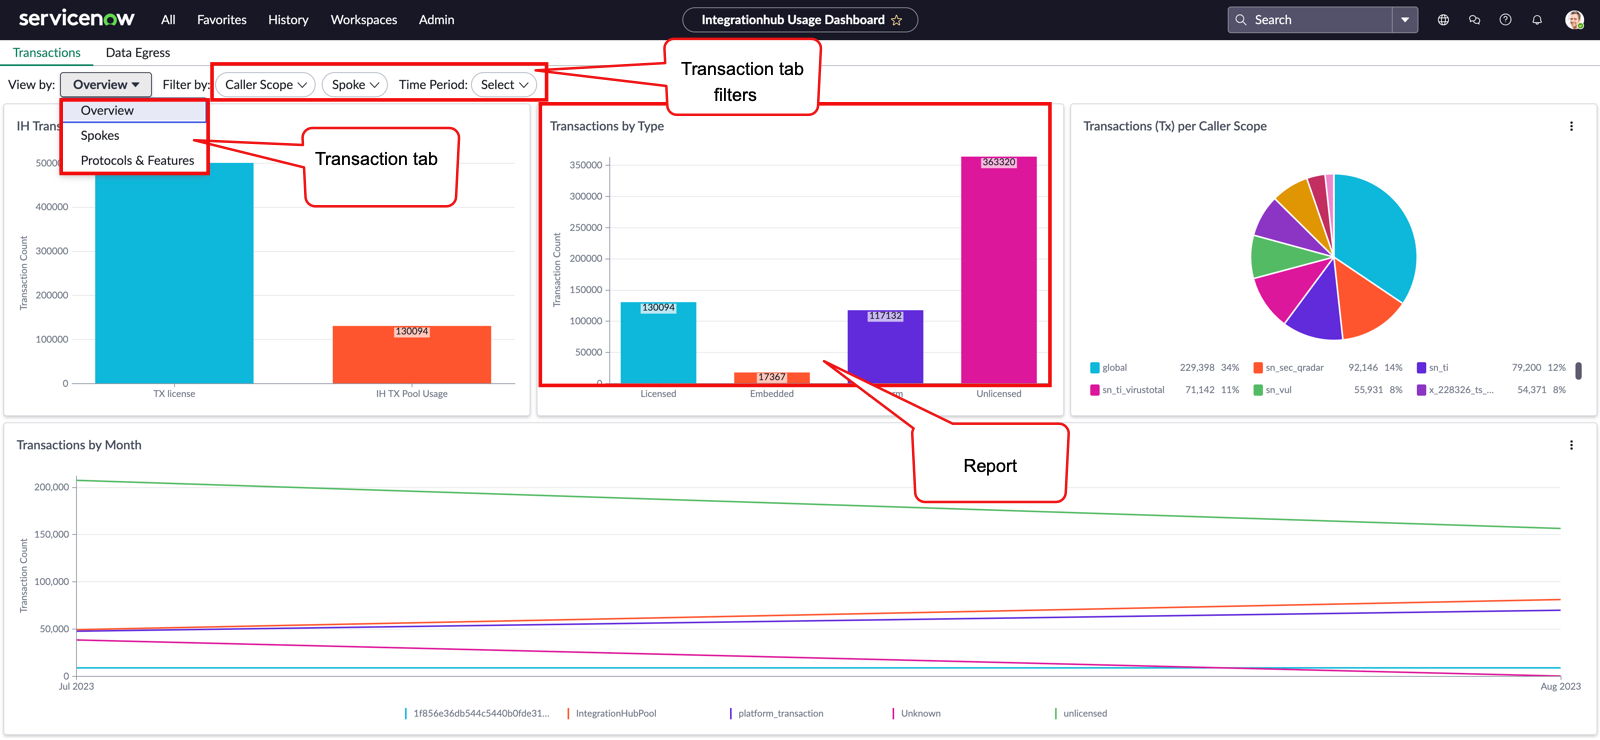Toggle the sn_sec_qradar legend entry
The height and width of the screenshot is (740, 1600).
click(x=1288, y=368)
